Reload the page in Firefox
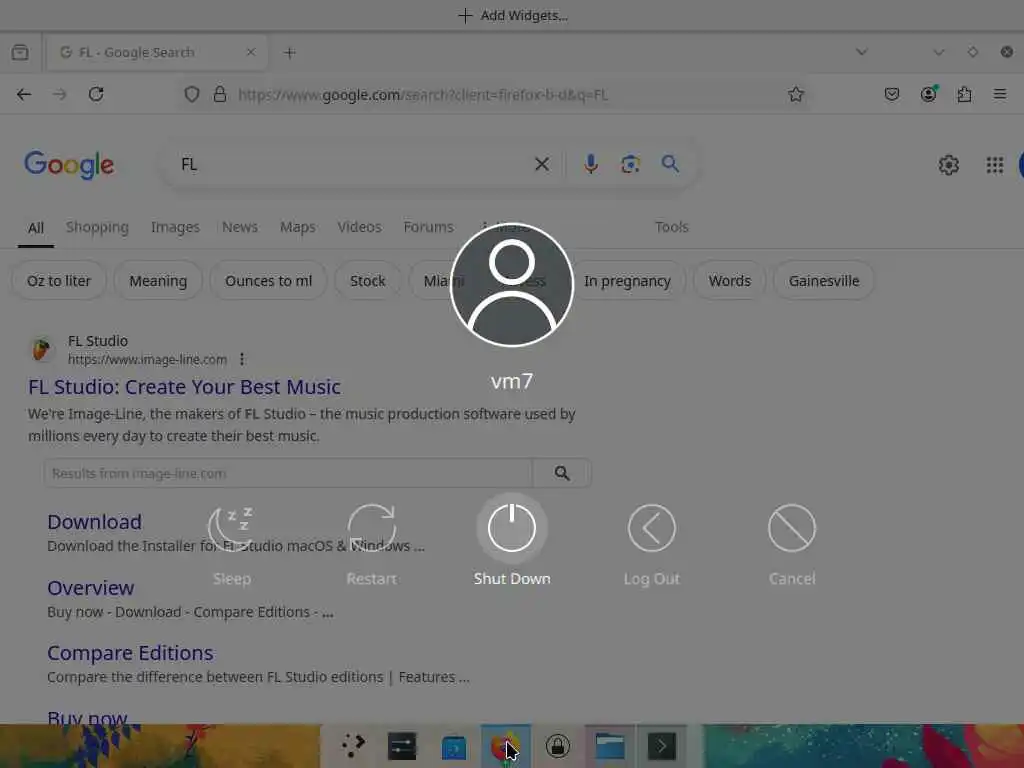 [96, 95]
